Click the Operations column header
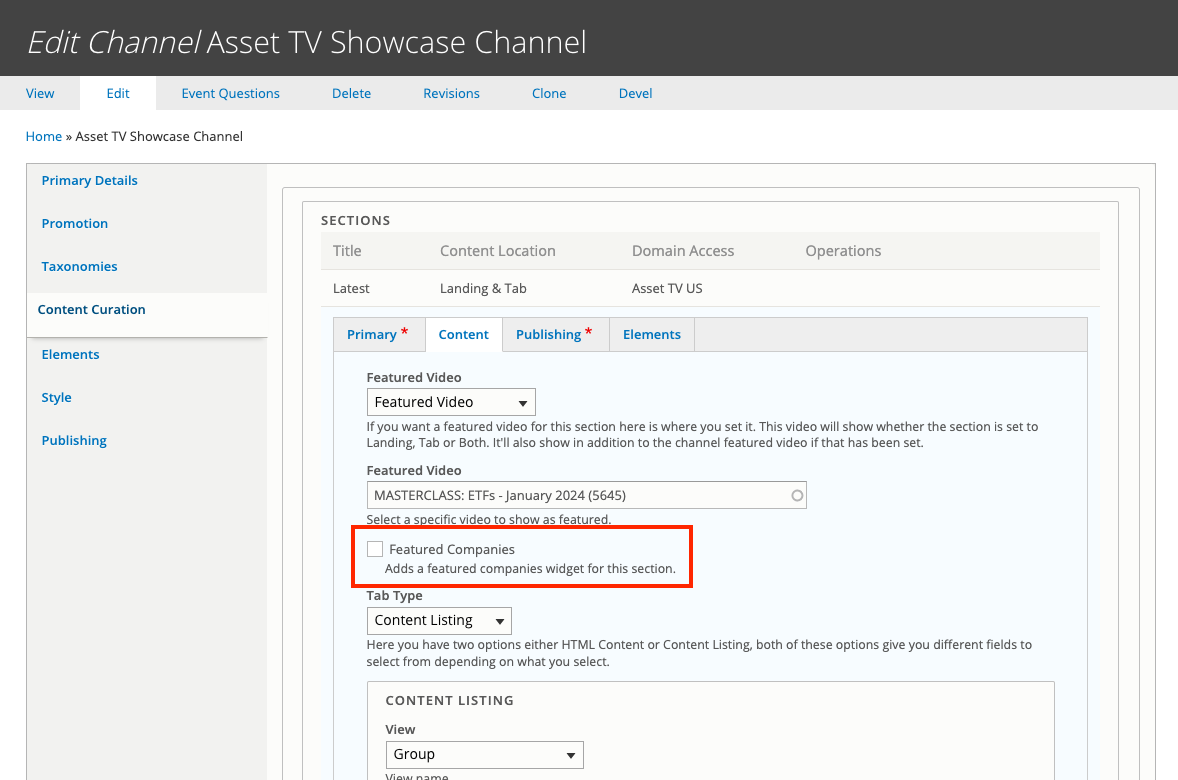The image size is (1178, 780). 843,251
